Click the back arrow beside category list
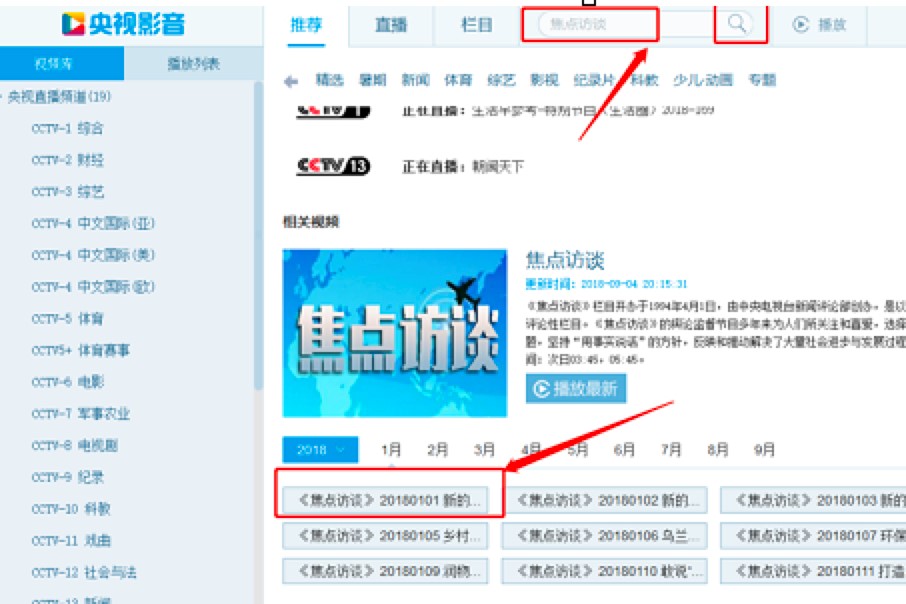 point(291,81)
